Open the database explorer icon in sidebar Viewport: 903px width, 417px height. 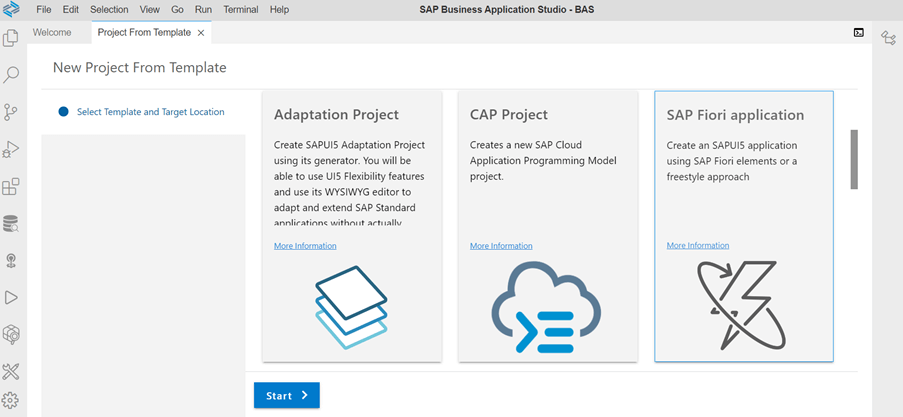coord(11,223)
